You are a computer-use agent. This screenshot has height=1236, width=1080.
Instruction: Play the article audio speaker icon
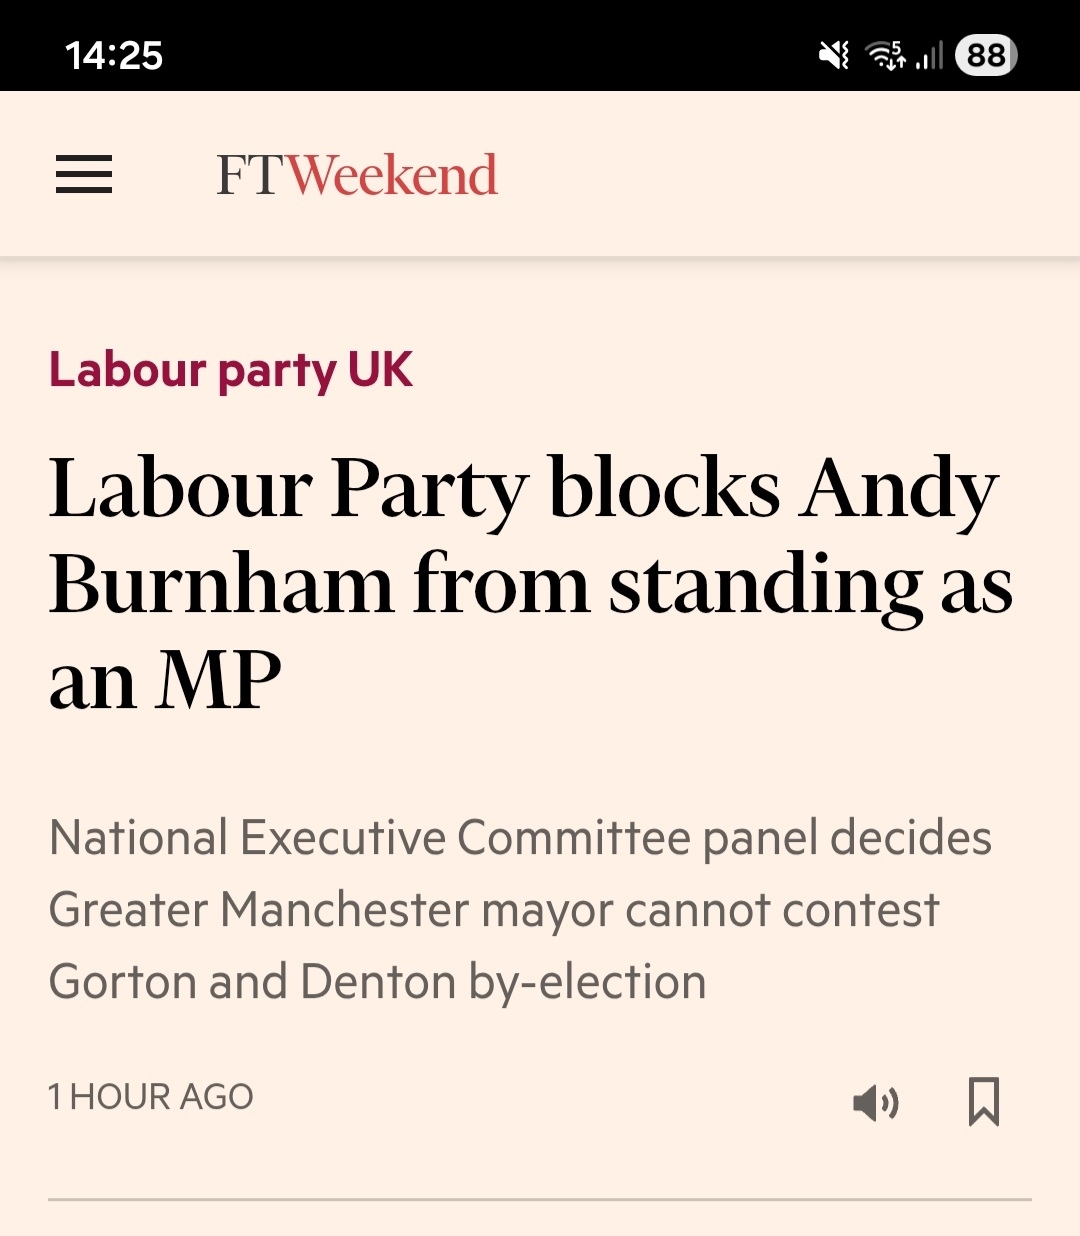(x=876, y=1102)
